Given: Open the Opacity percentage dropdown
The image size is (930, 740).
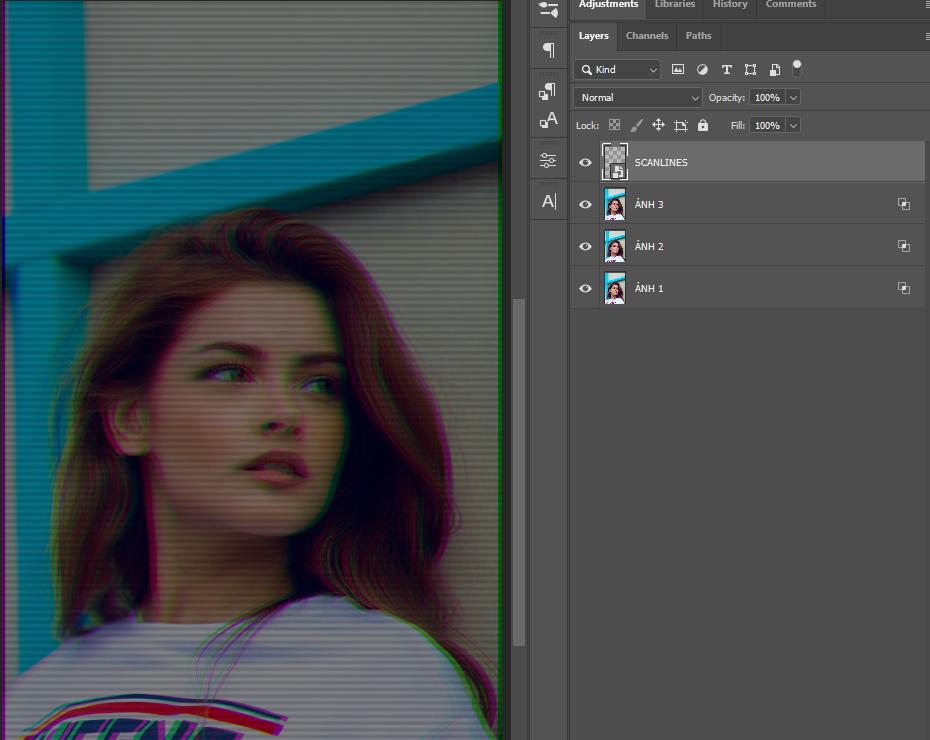Looking at the screenshot, I should (792, 97).
